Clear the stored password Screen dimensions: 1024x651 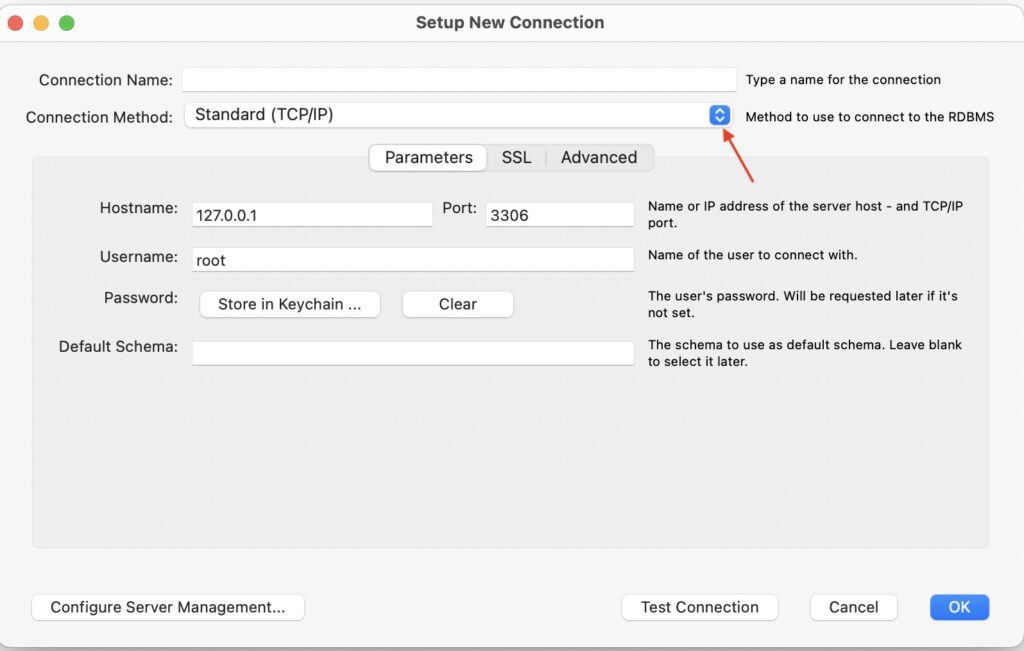(x=457, y=304)
